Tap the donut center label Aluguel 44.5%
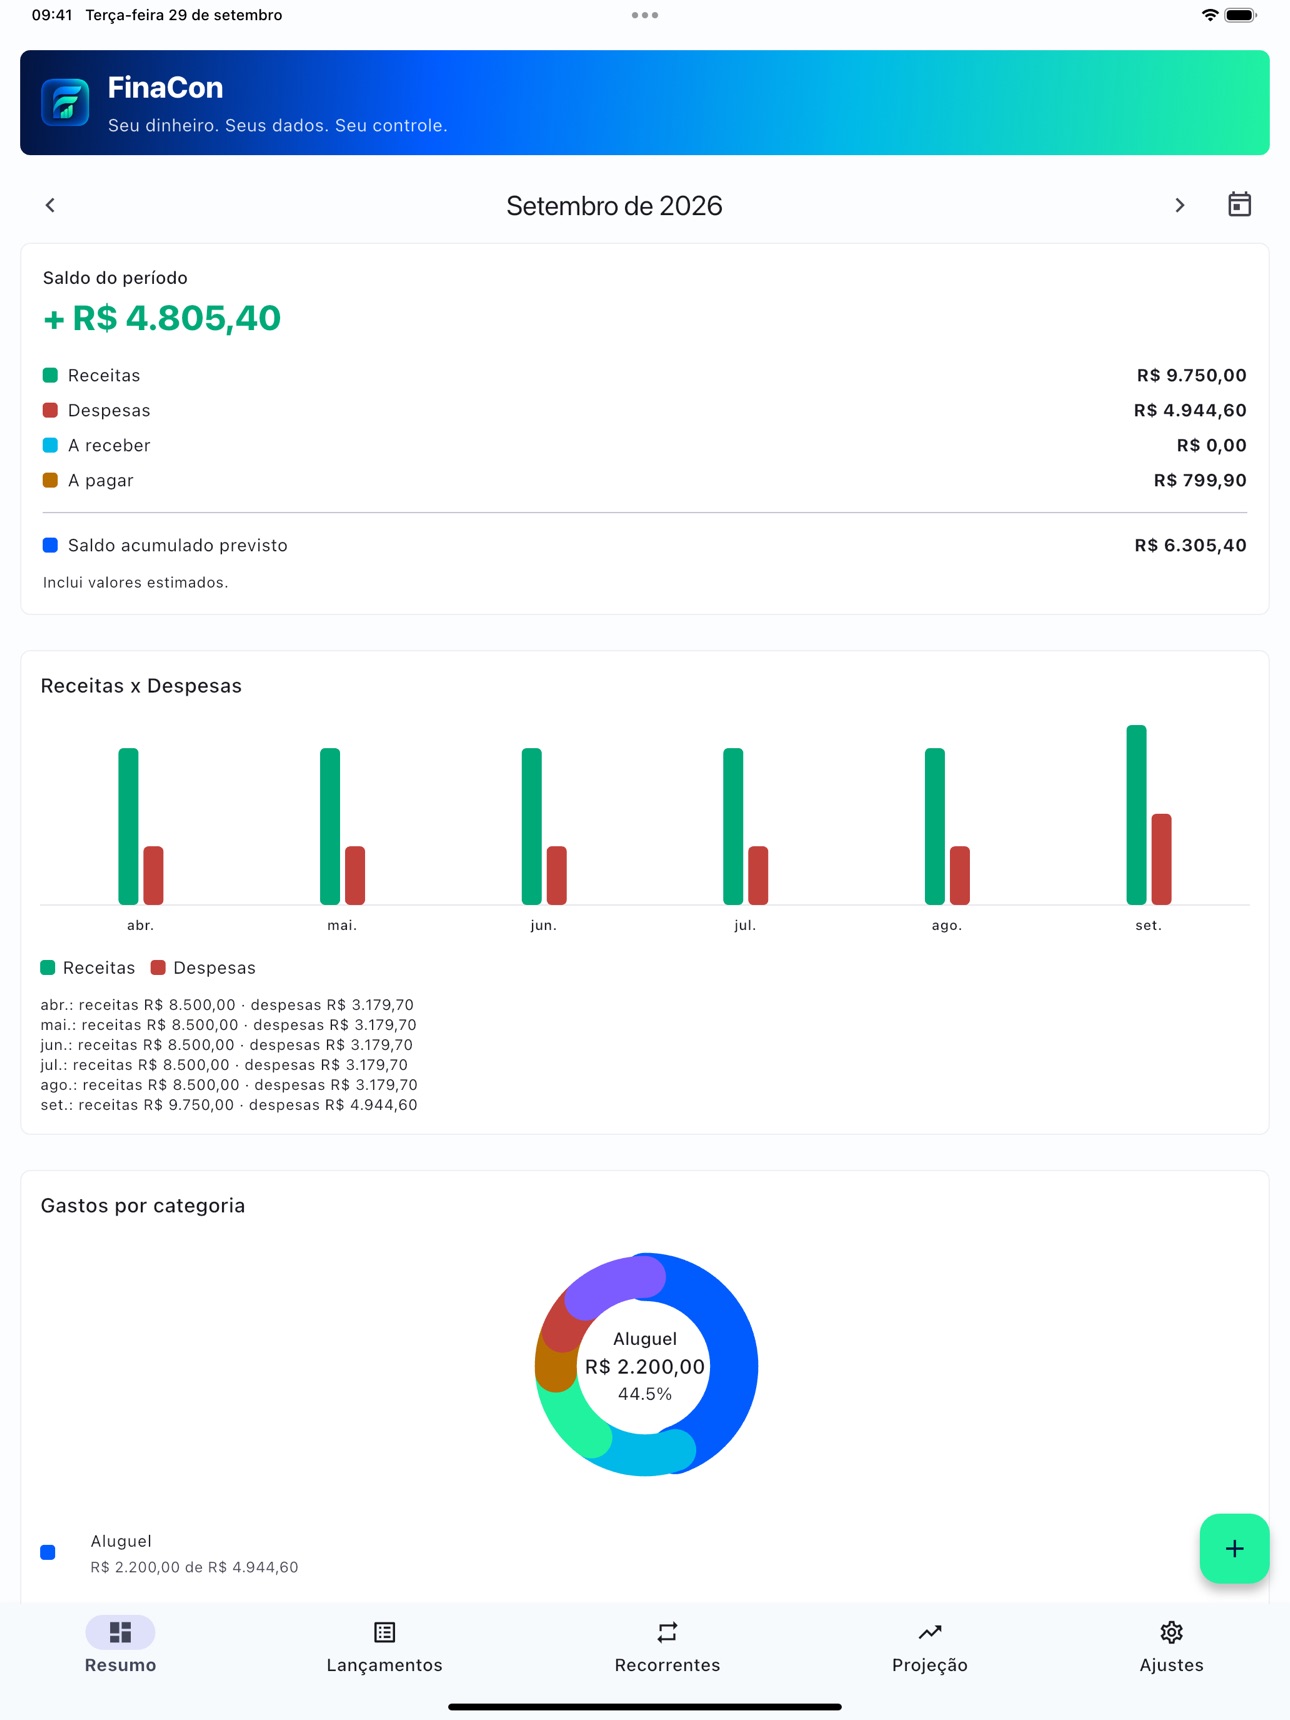Image resolution: width=1290 pixels, height=1720 pixels. point(645,1366)
